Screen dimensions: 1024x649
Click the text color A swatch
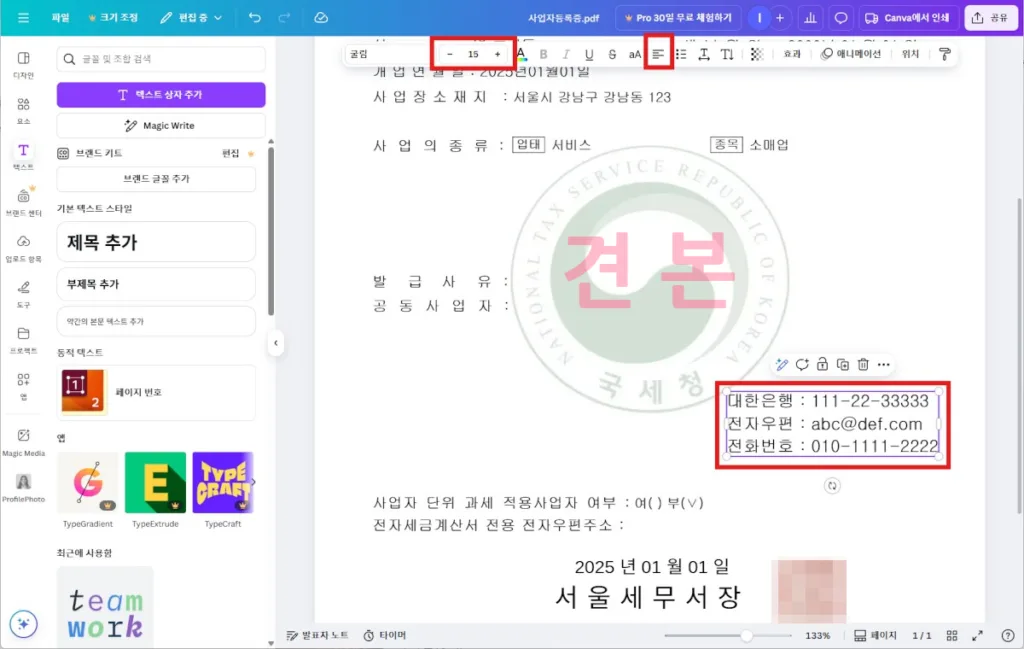pyautogui.click(x=520, y=54)
